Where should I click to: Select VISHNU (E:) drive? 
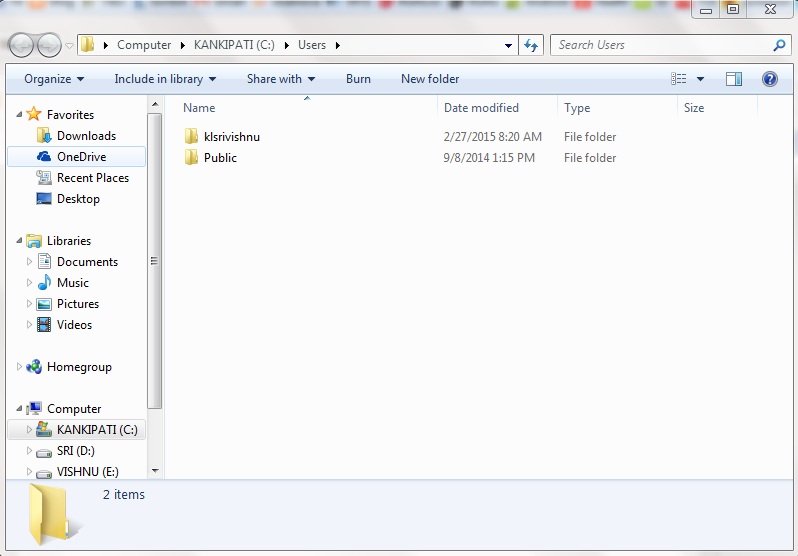tap(87, 471)
